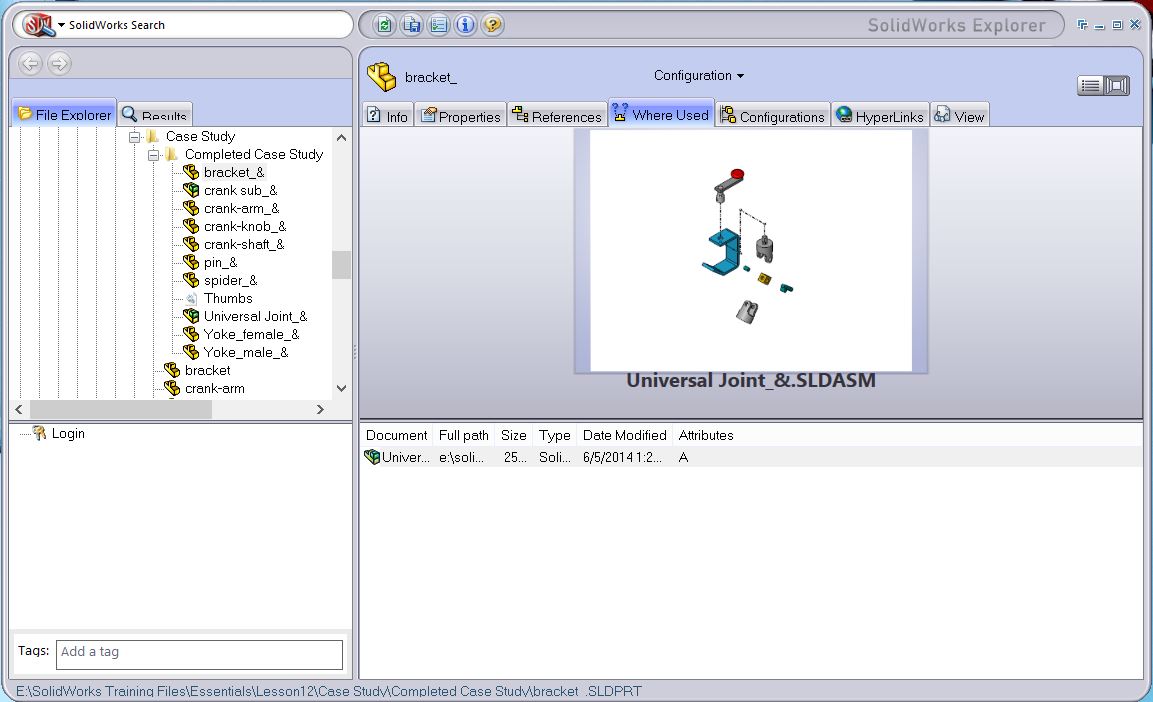The height and width of the screenshot is (702, 1153).
Task: Sort by the Date Modified column header
Action: pyautogui.click(x=624, y=435)
